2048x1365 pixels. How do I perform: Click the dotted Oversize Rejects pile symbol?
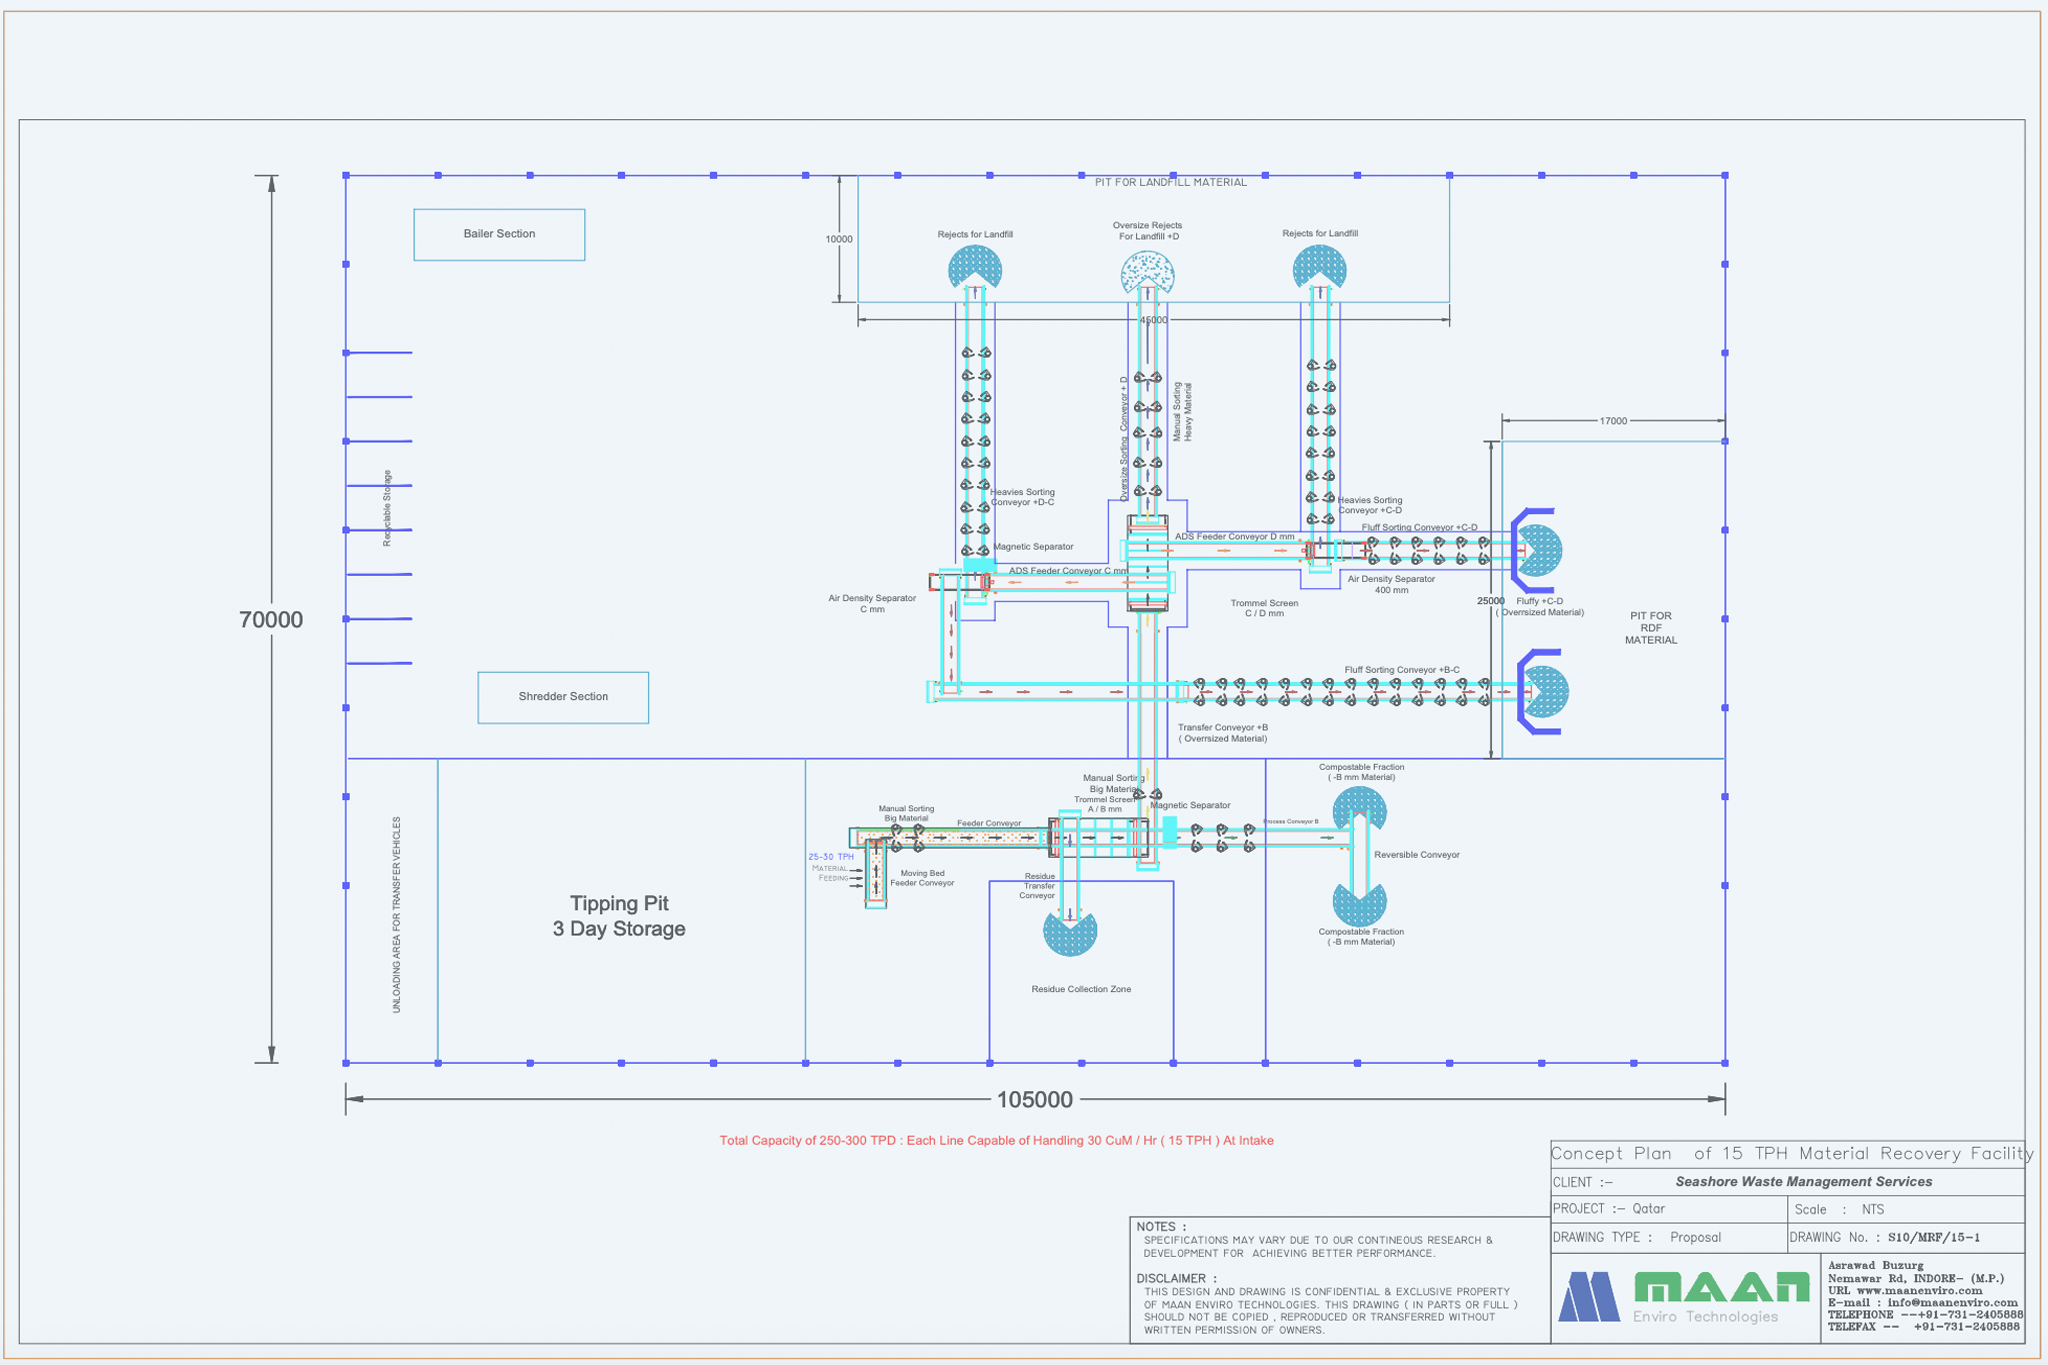tap(1147, 272)
